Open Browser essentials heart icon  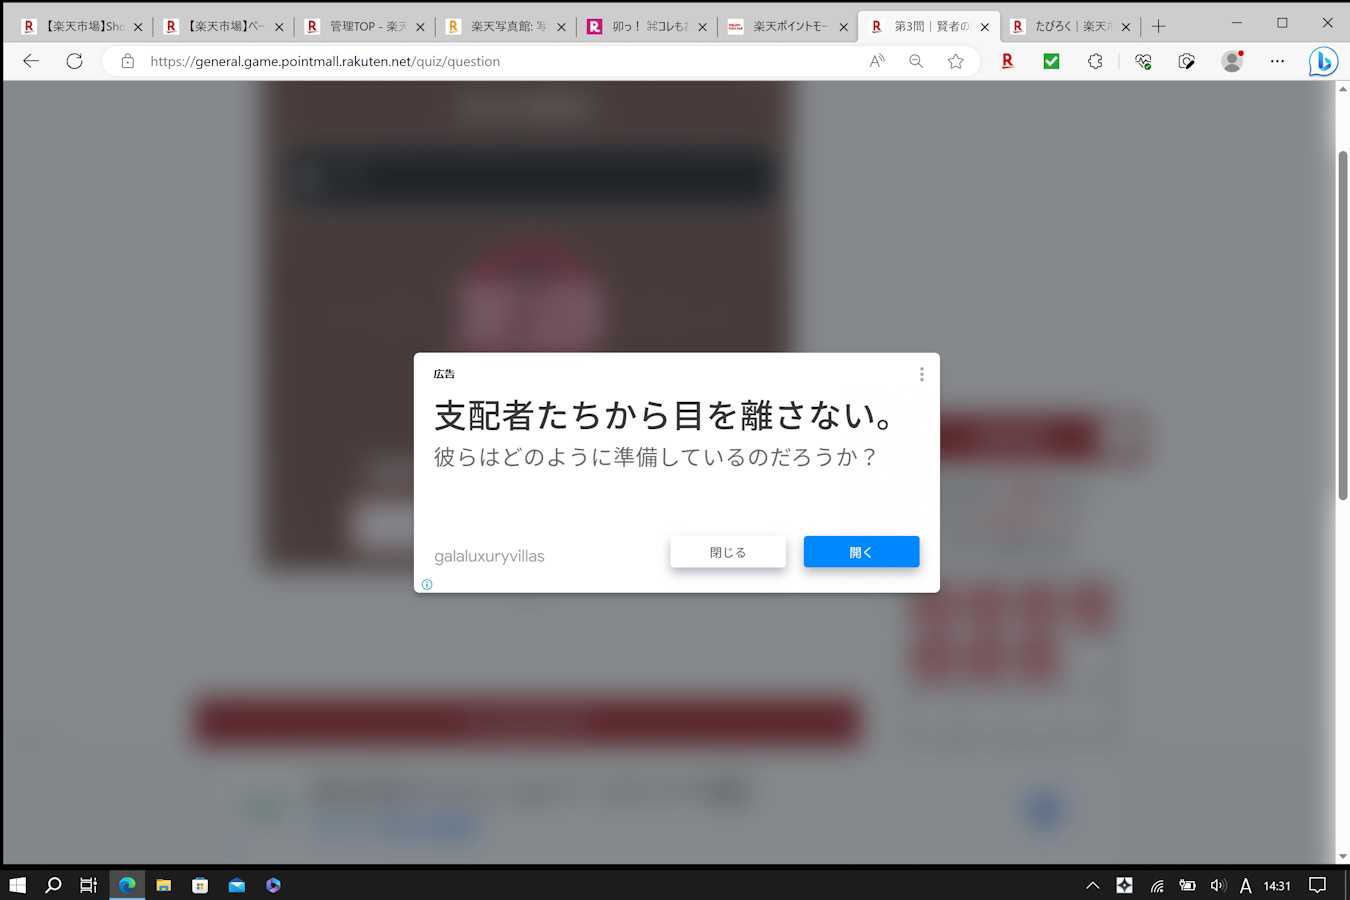[1143, 61]
